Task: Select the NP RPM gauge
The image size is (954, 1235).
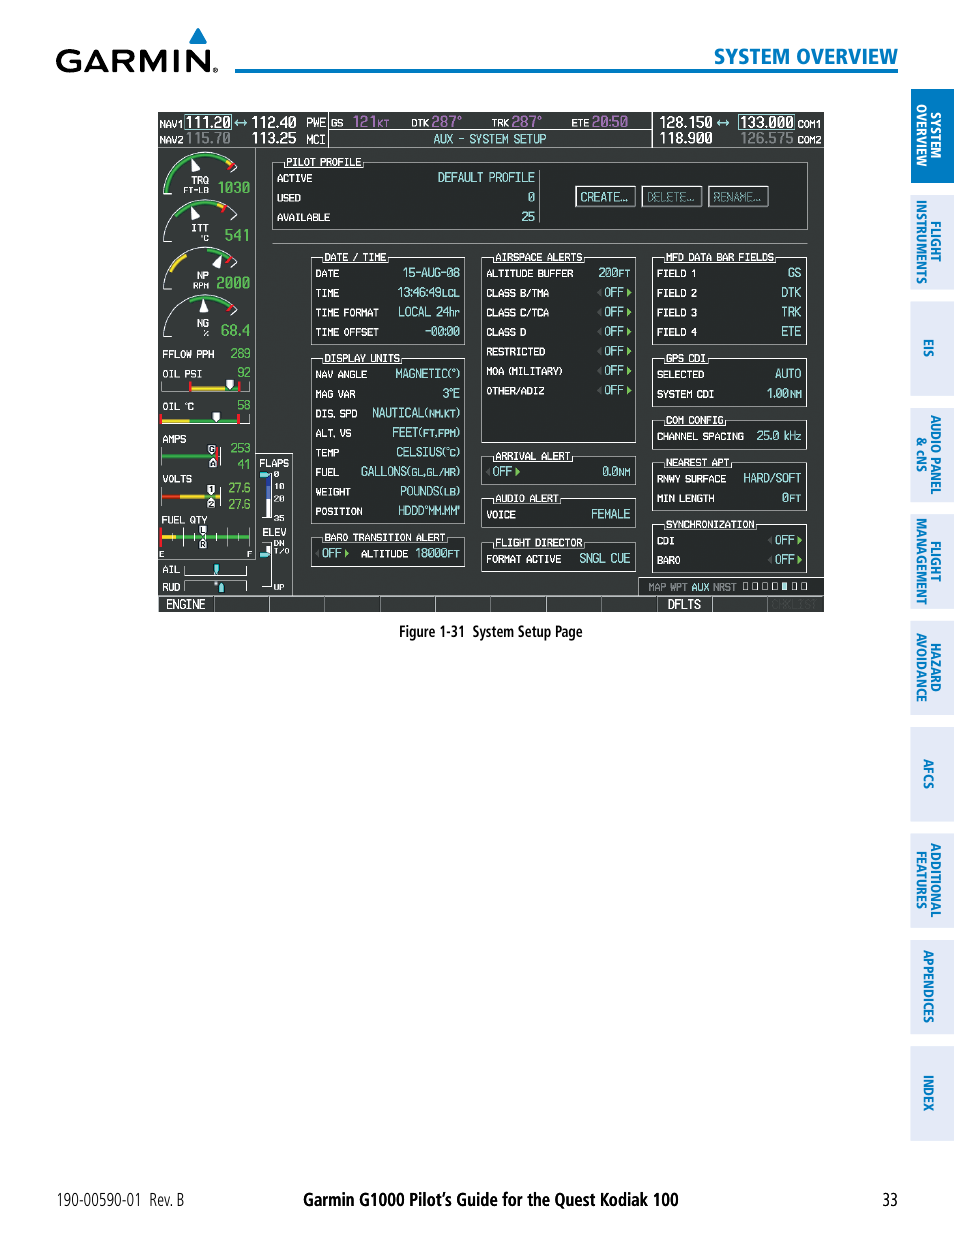Action: [x=206, y=270]
